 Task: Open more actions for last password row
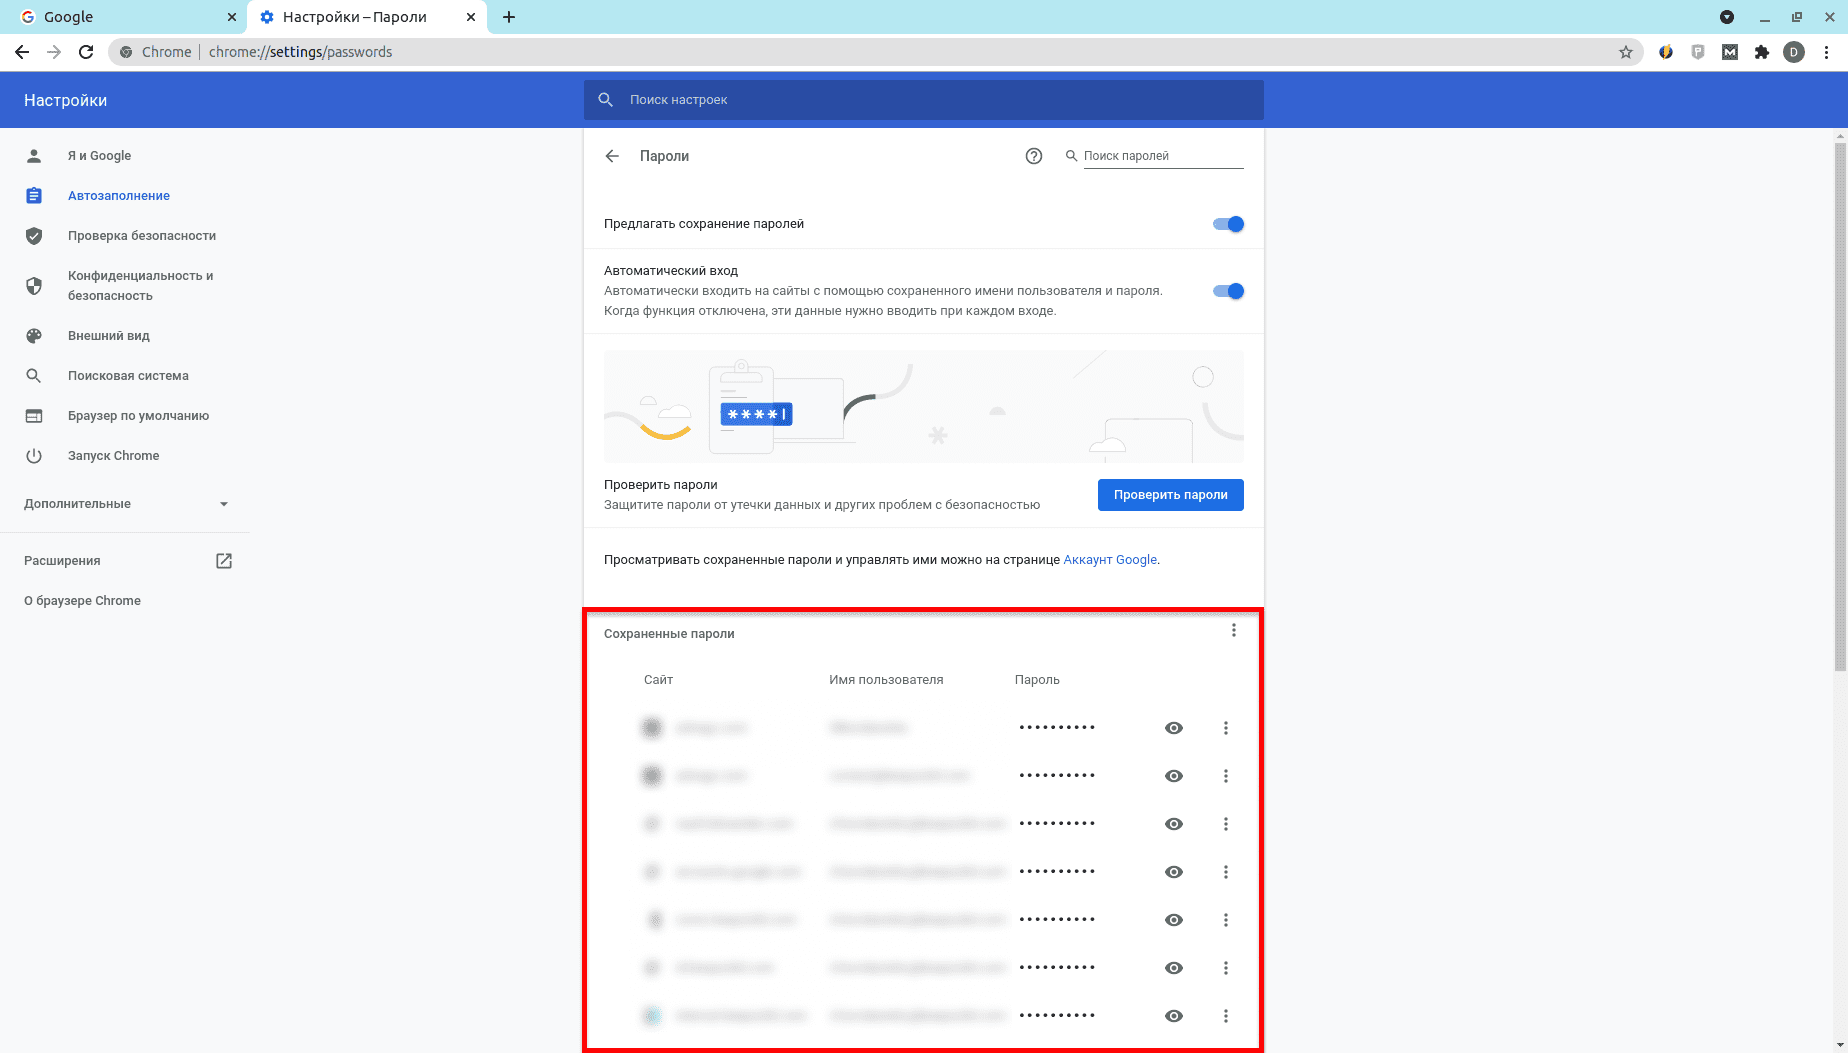tap(1226, 1016)
